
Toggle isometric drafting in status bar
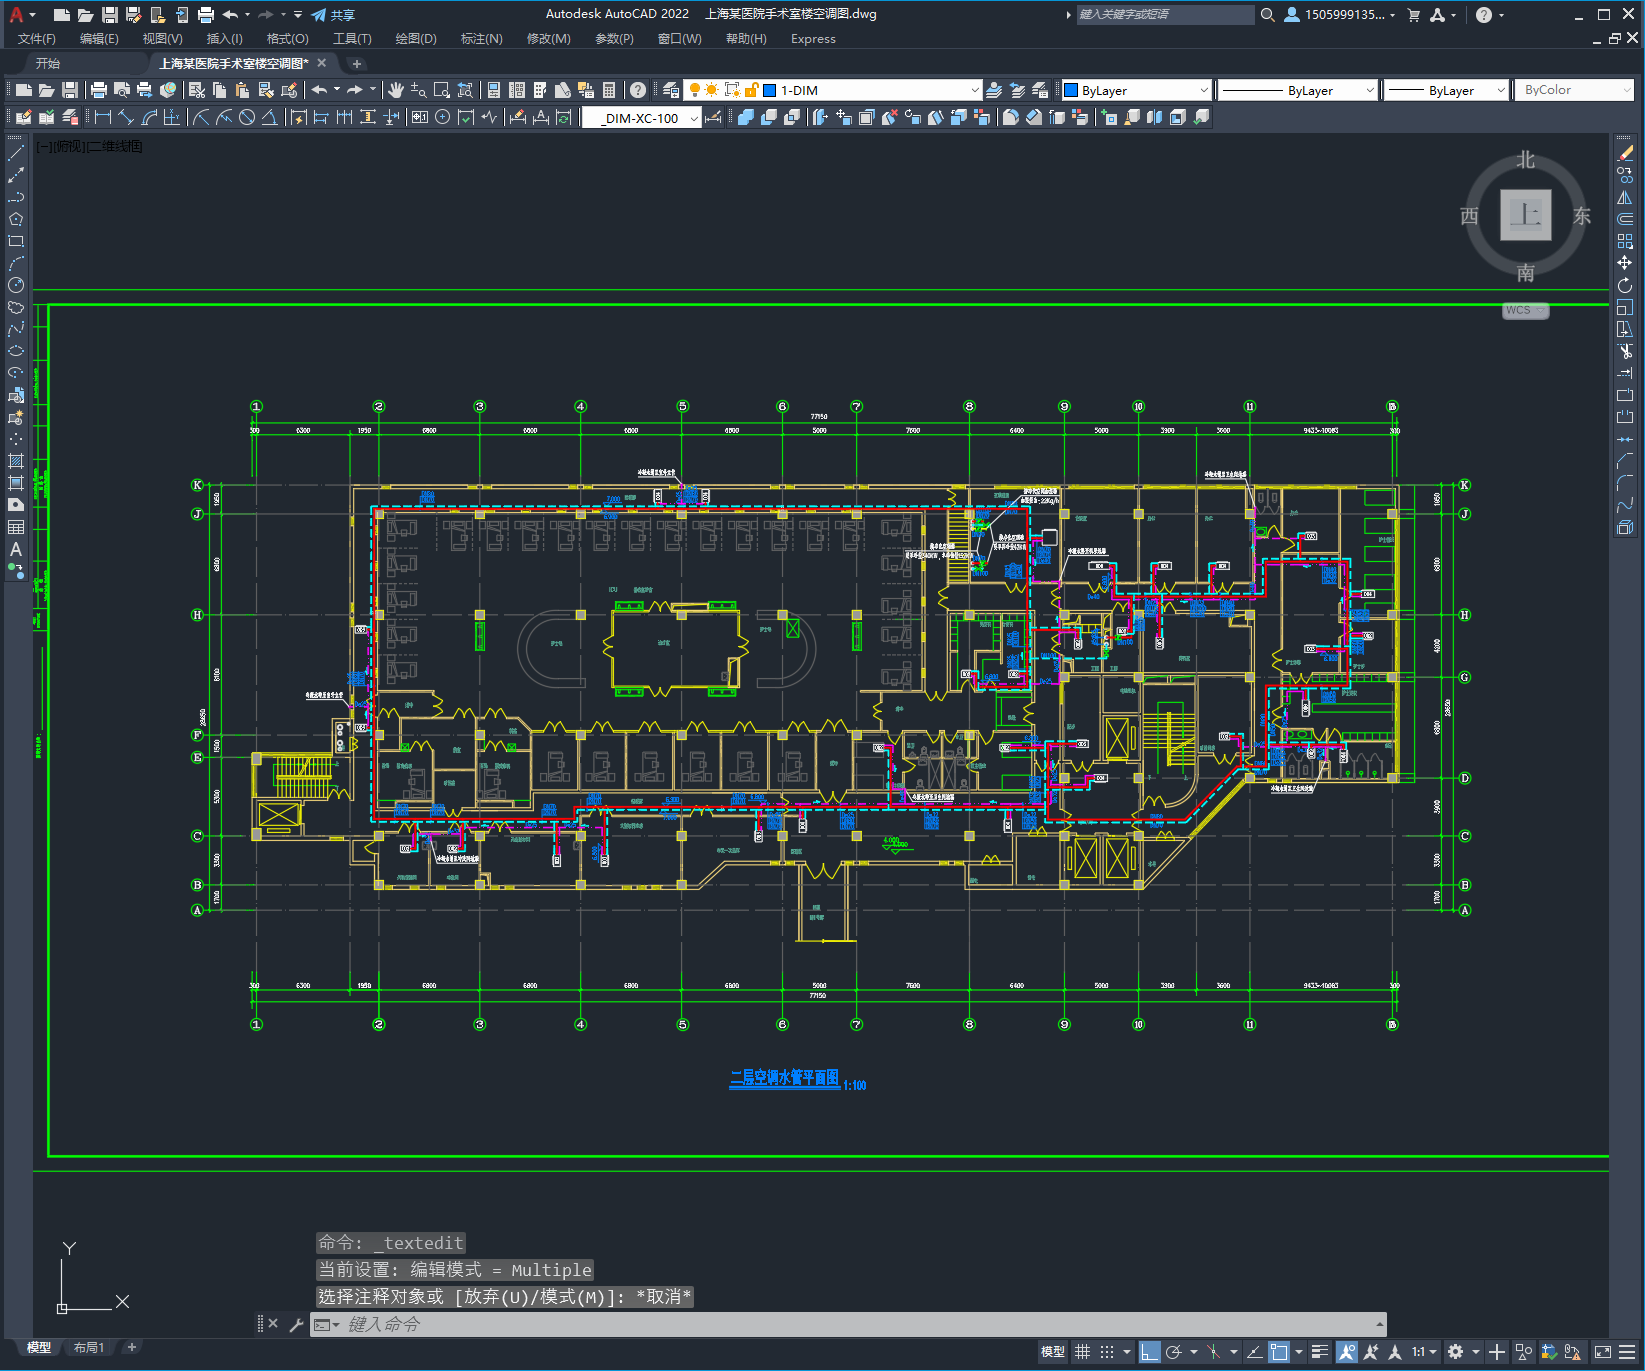[1213, 1352]
